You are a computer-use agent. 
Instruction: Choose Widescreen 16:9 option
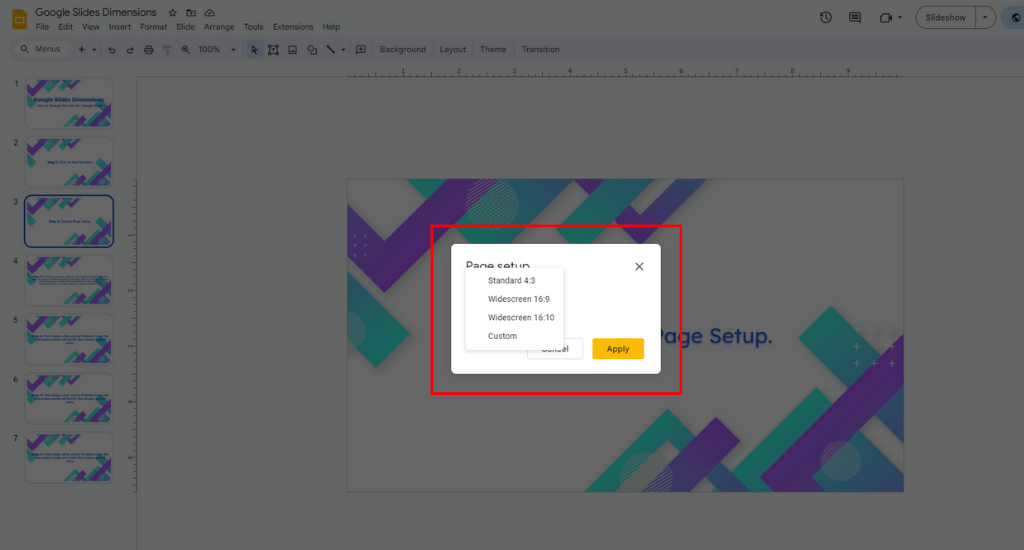[x=518, y=299]
